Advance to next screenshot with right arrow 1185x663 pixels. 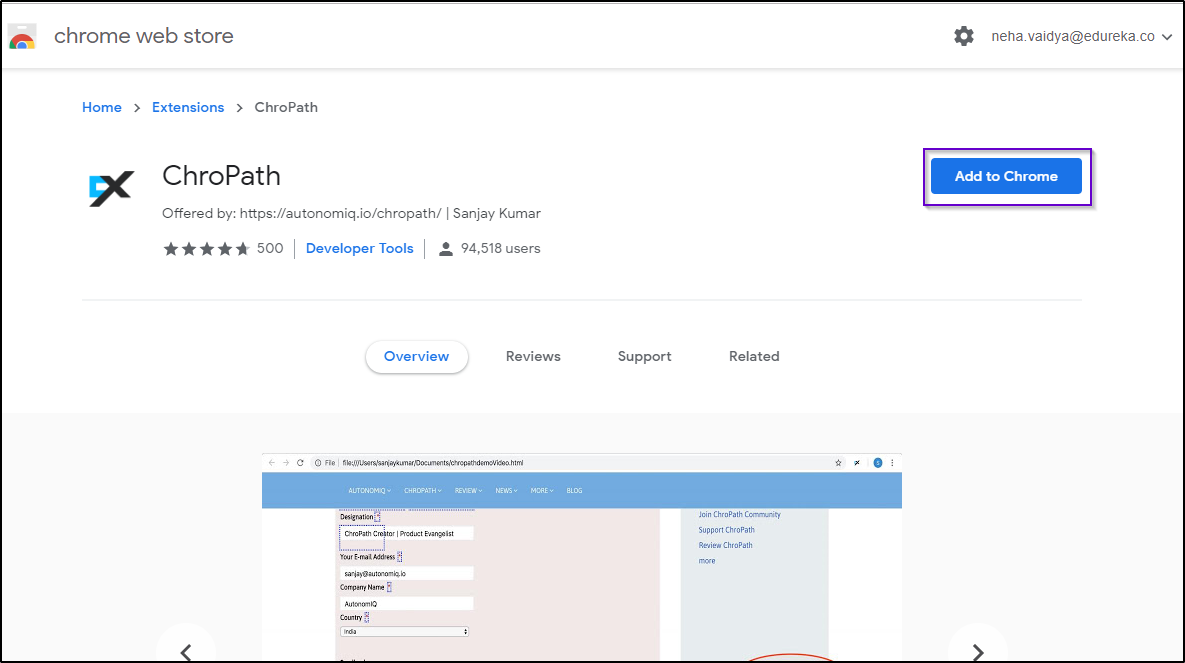[977, 650]
